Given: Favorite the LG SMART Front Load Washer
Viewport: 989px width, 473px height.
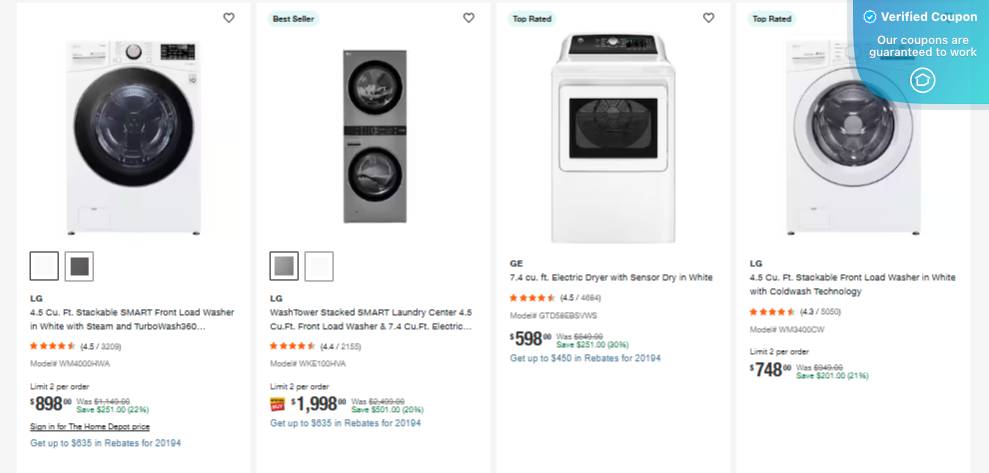Looking at the screenshot, I should (229, 18).
